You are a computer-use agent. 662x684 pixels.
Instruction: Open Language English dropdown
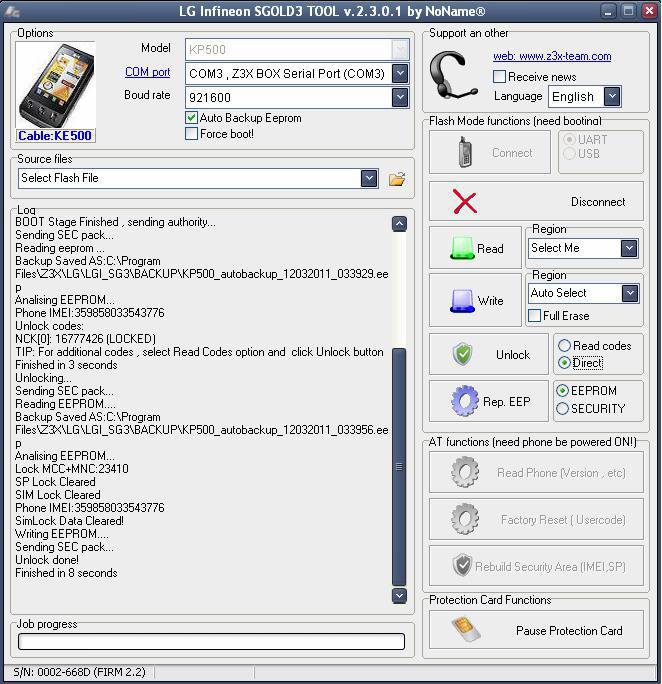click(x=612, y=96)
